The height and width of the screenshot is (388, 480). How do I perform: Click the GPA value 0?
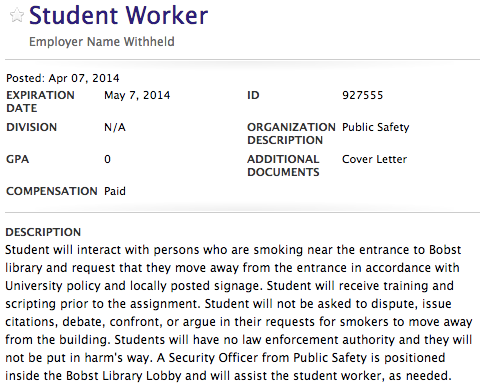[x=107, y=159]
